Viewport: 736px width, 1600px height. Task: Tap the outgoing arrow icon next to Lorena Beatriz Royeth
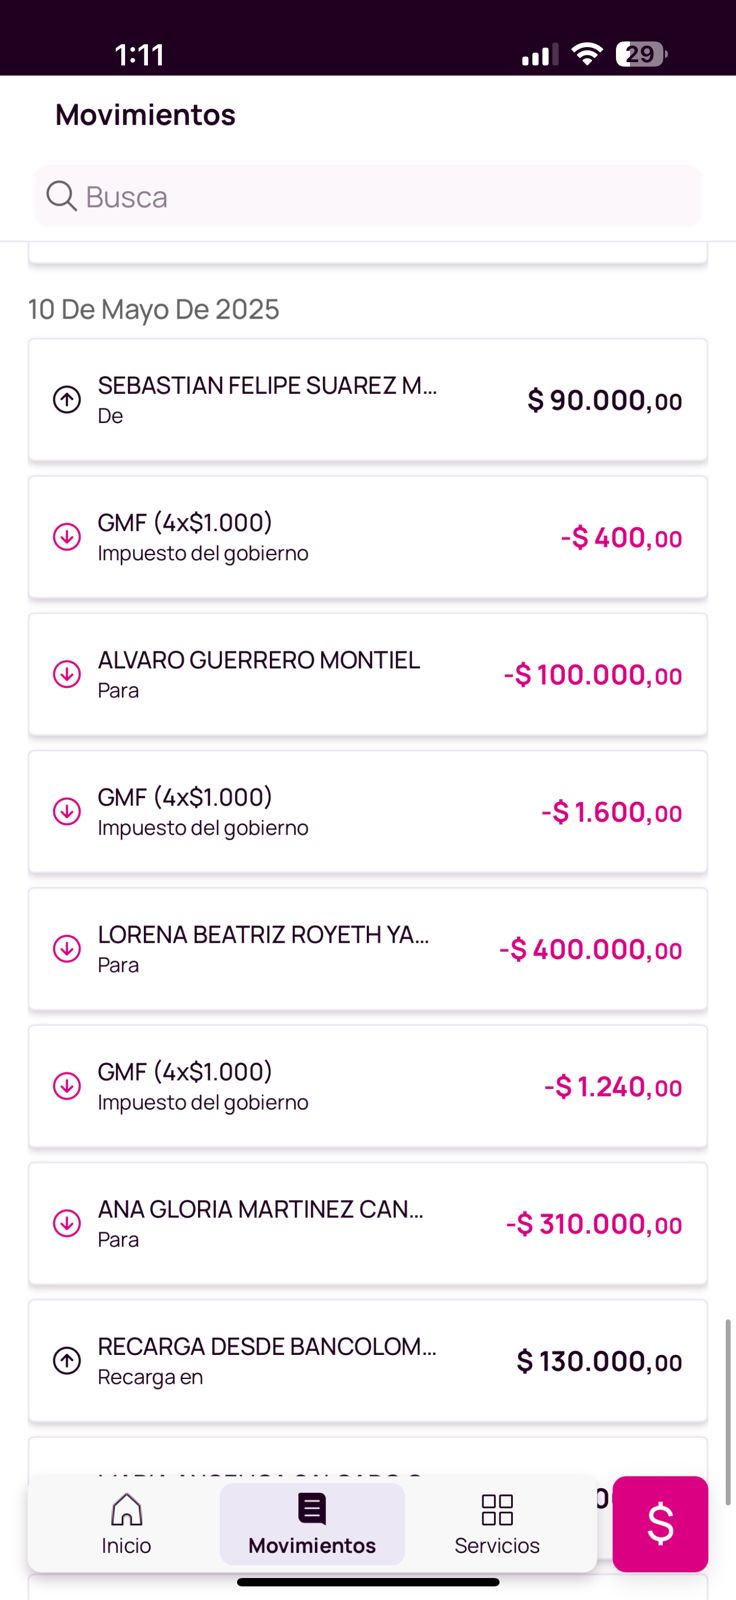tap(67, 948)
